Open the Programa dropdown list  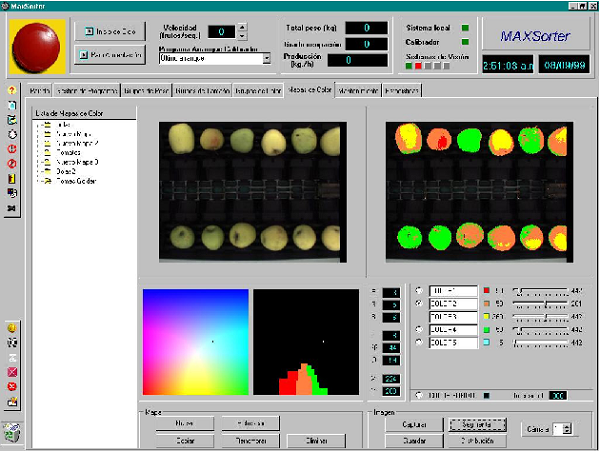[x=267, y=59]
